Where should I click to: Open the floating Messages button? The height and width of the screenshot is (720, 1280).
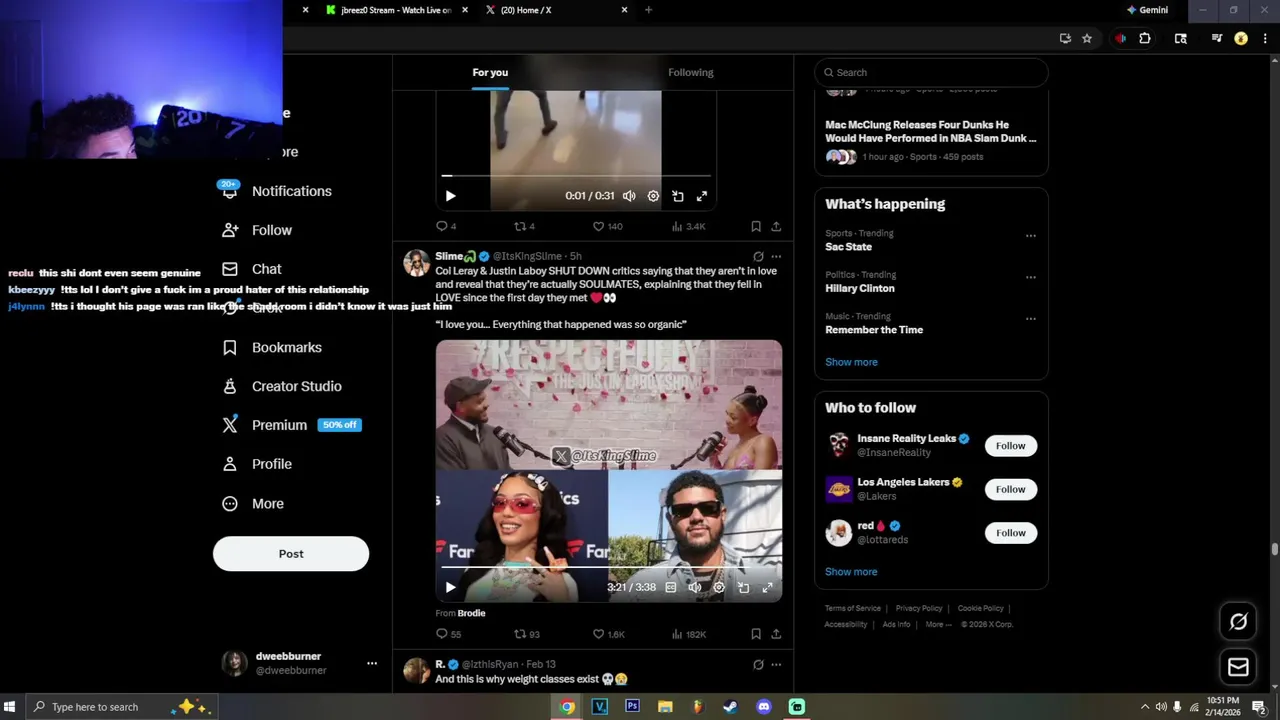[1238, 667]
